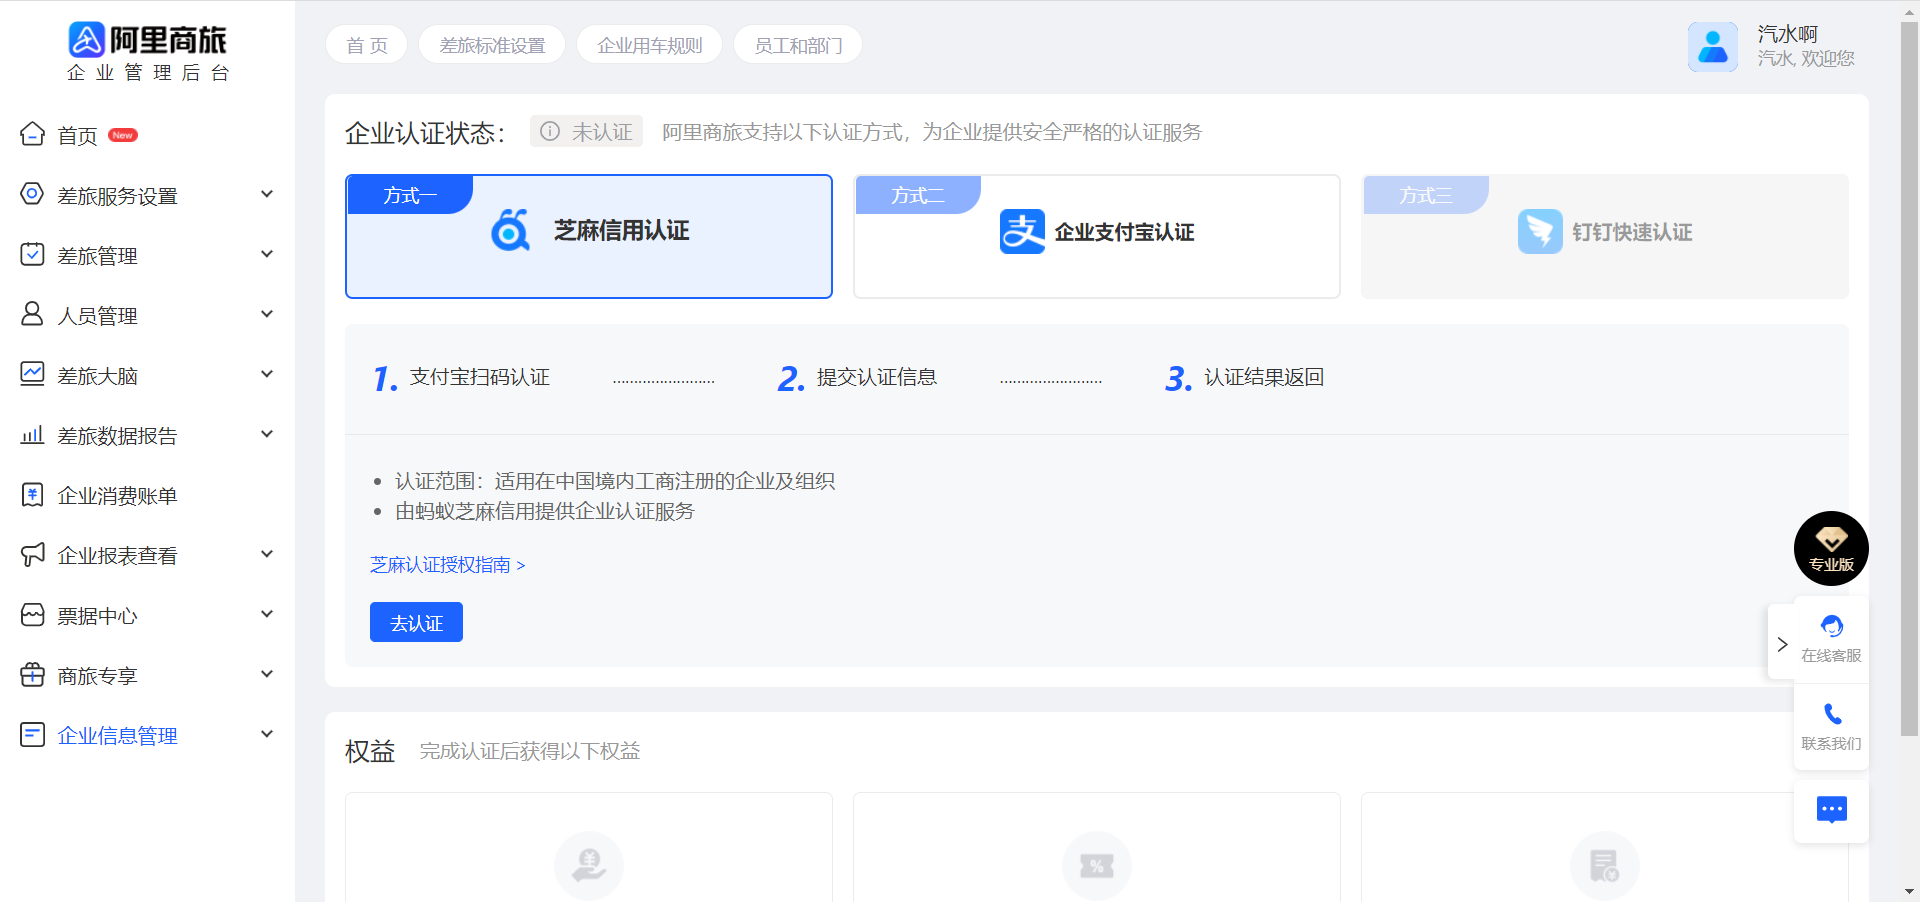The height and width of the screenshot is (902, 1920).
Task: Click the 首页 home icon in sidebar
Action: [x=32, y=134]
